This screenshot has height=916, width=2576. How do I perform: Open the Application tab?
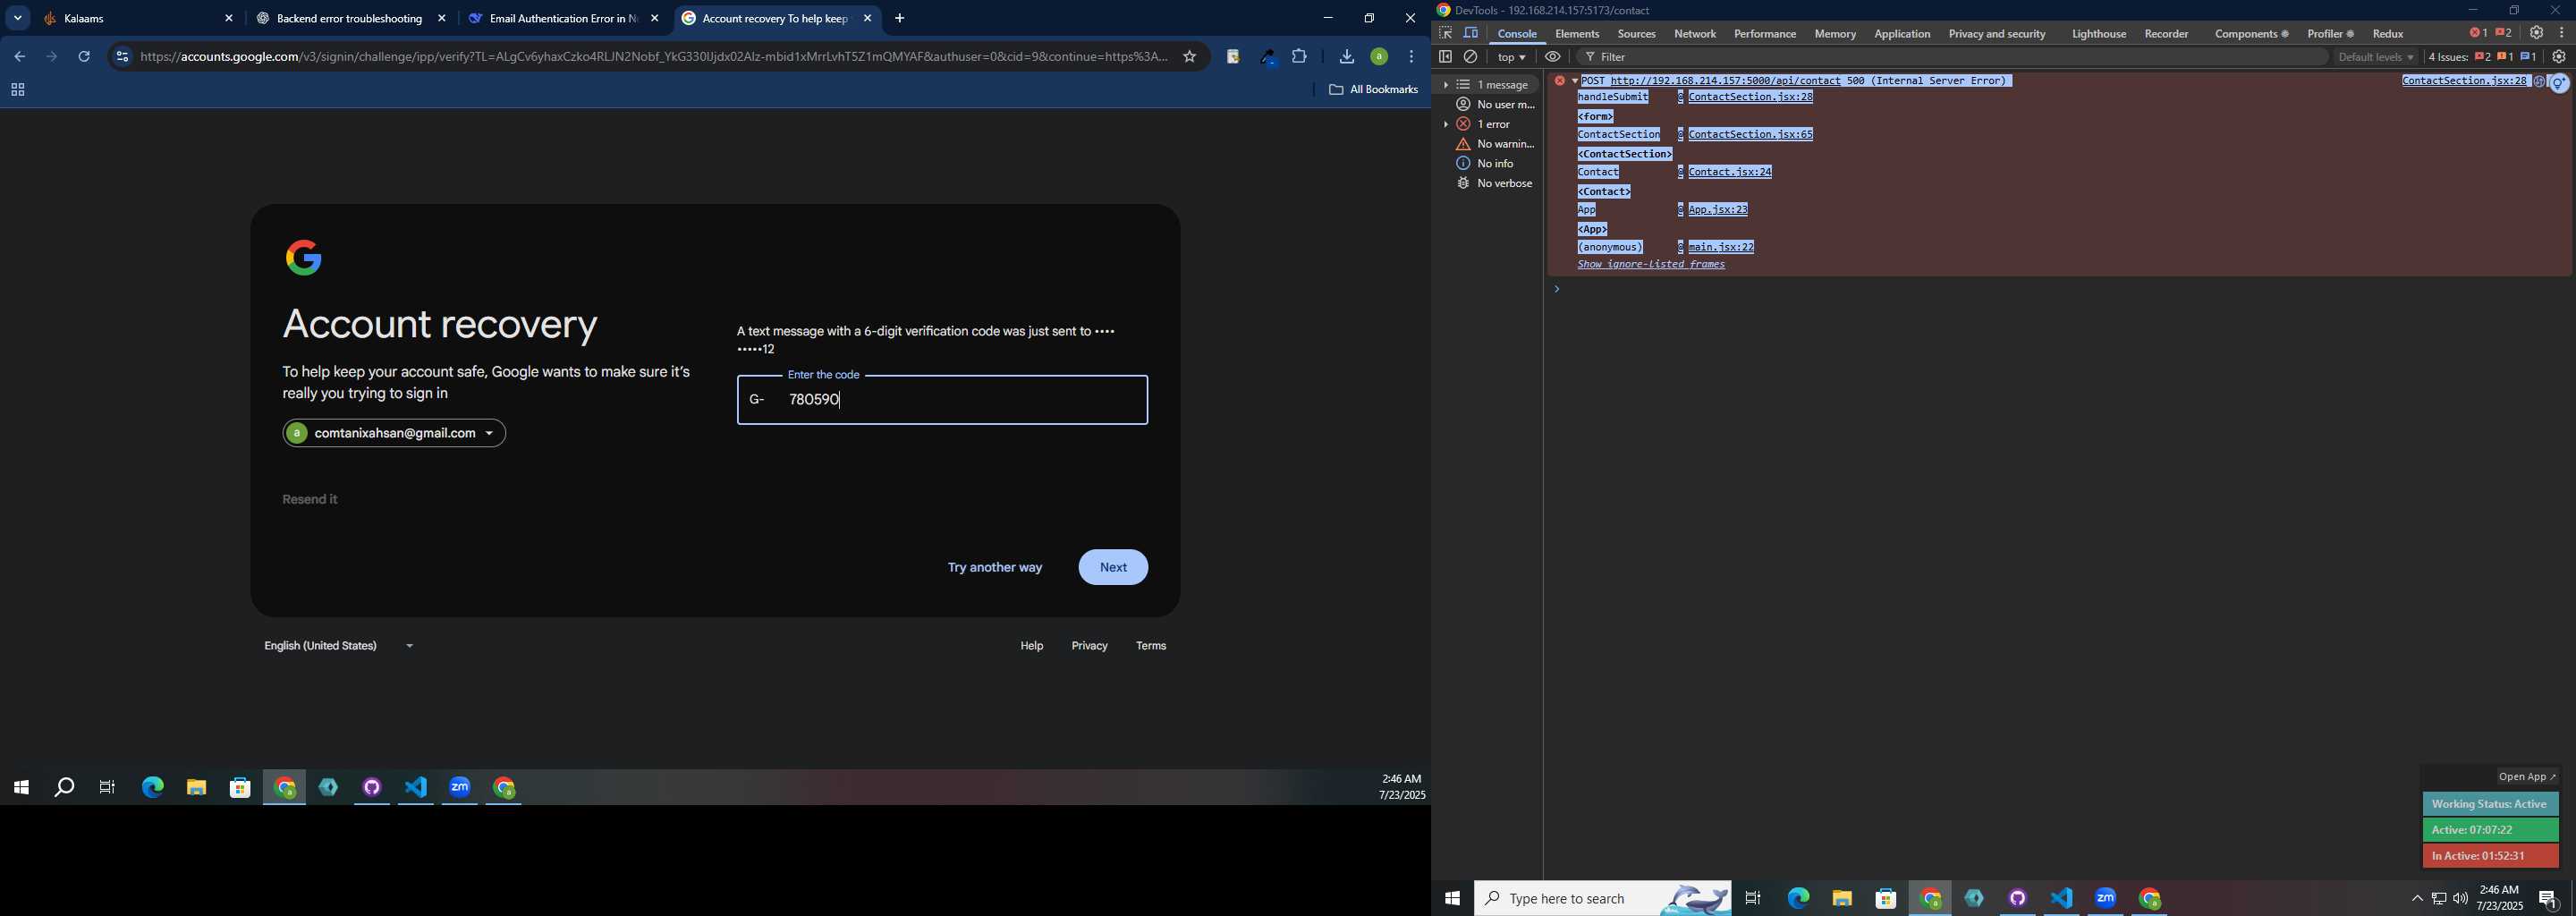pos(1902,34)
